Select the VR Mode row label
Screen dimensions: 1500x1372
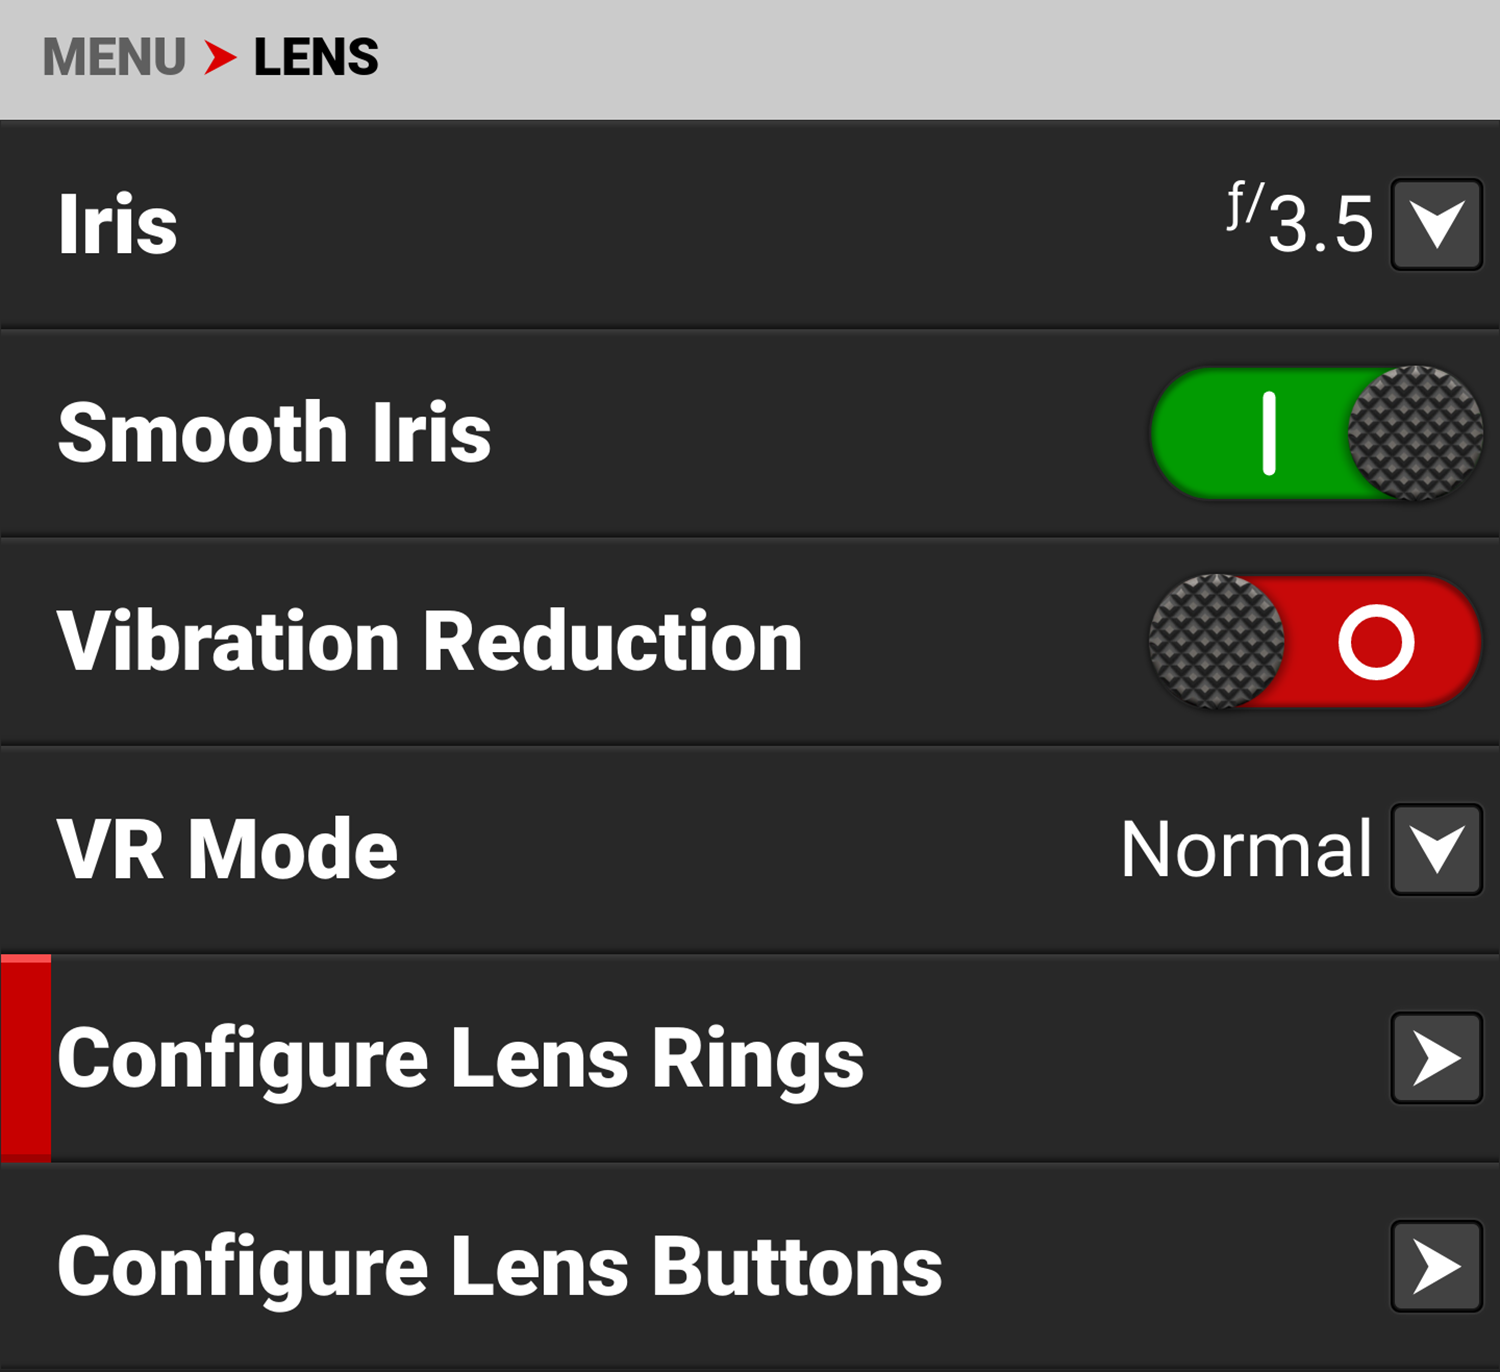click(x=227, y=849)
